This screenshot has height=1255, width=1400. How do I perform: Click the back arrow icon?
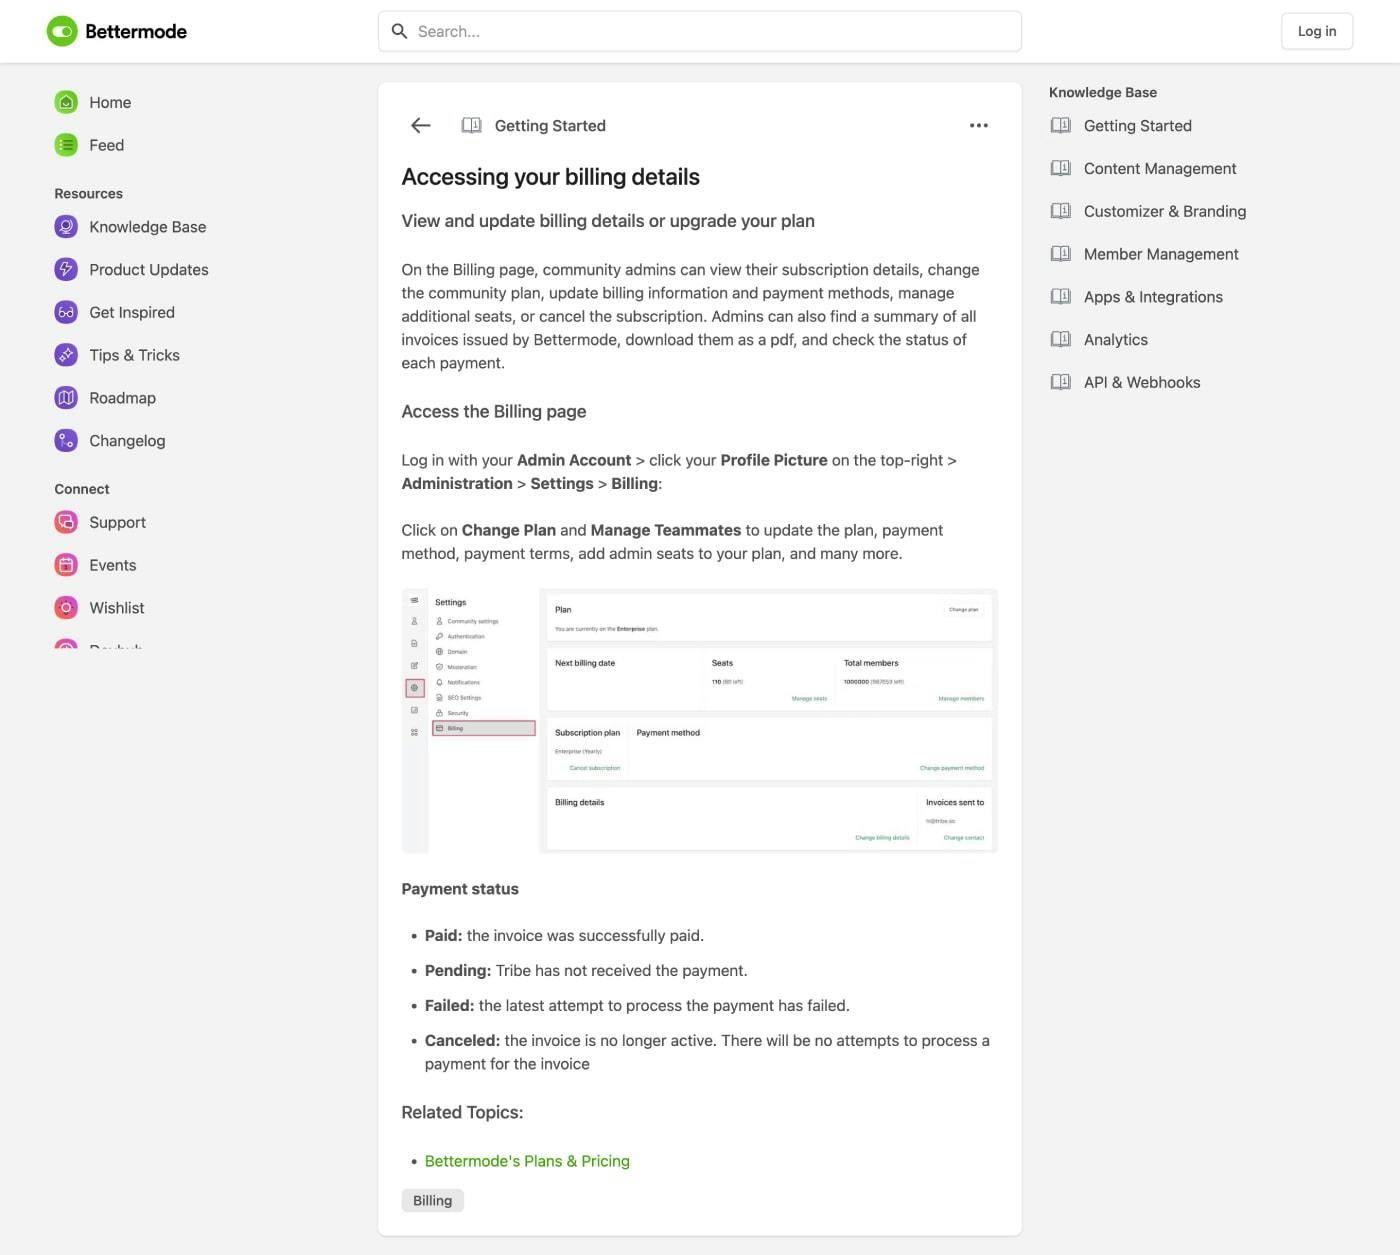pos(421,125)
